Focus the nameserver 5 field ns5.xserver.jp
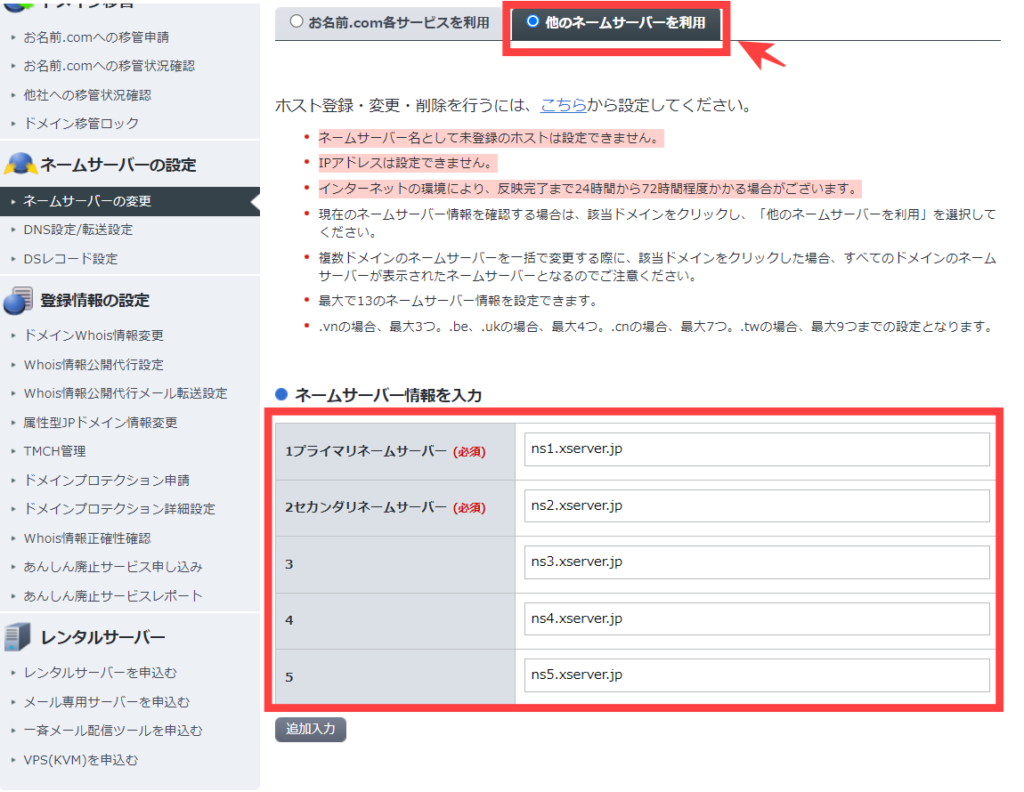The height and width of the screenshot is (792, 1024). pos(756,675)
